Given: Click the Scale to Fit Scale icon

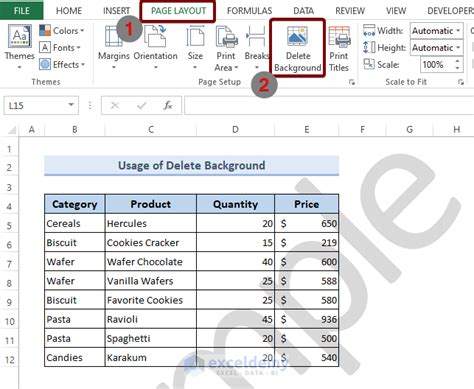Looking at the screenshot, I should coord(369,64).
